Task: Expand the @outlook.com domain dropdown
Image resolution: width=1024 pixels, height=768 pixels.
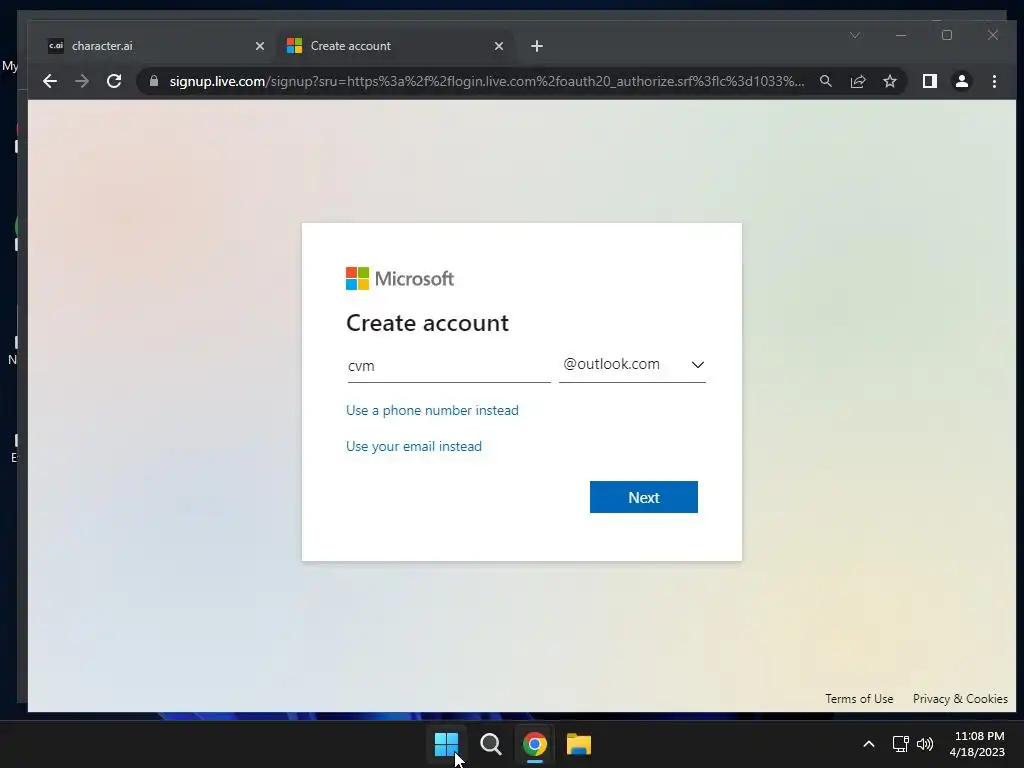Action: click(x=632, y=364)
